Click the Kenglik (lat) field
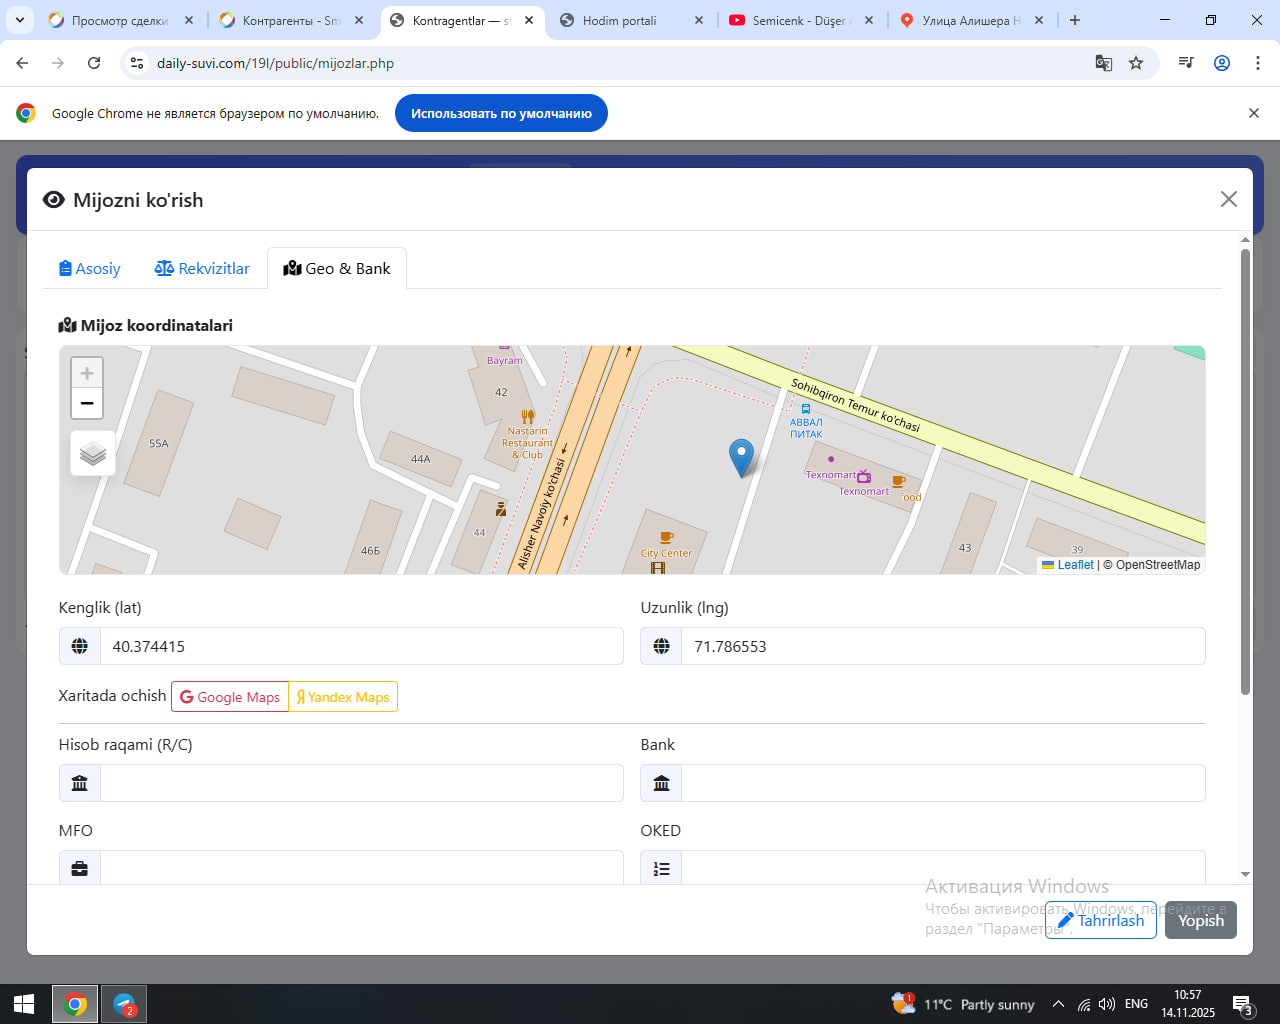This screenshot has width=1280, height=1024. [361, 646]
